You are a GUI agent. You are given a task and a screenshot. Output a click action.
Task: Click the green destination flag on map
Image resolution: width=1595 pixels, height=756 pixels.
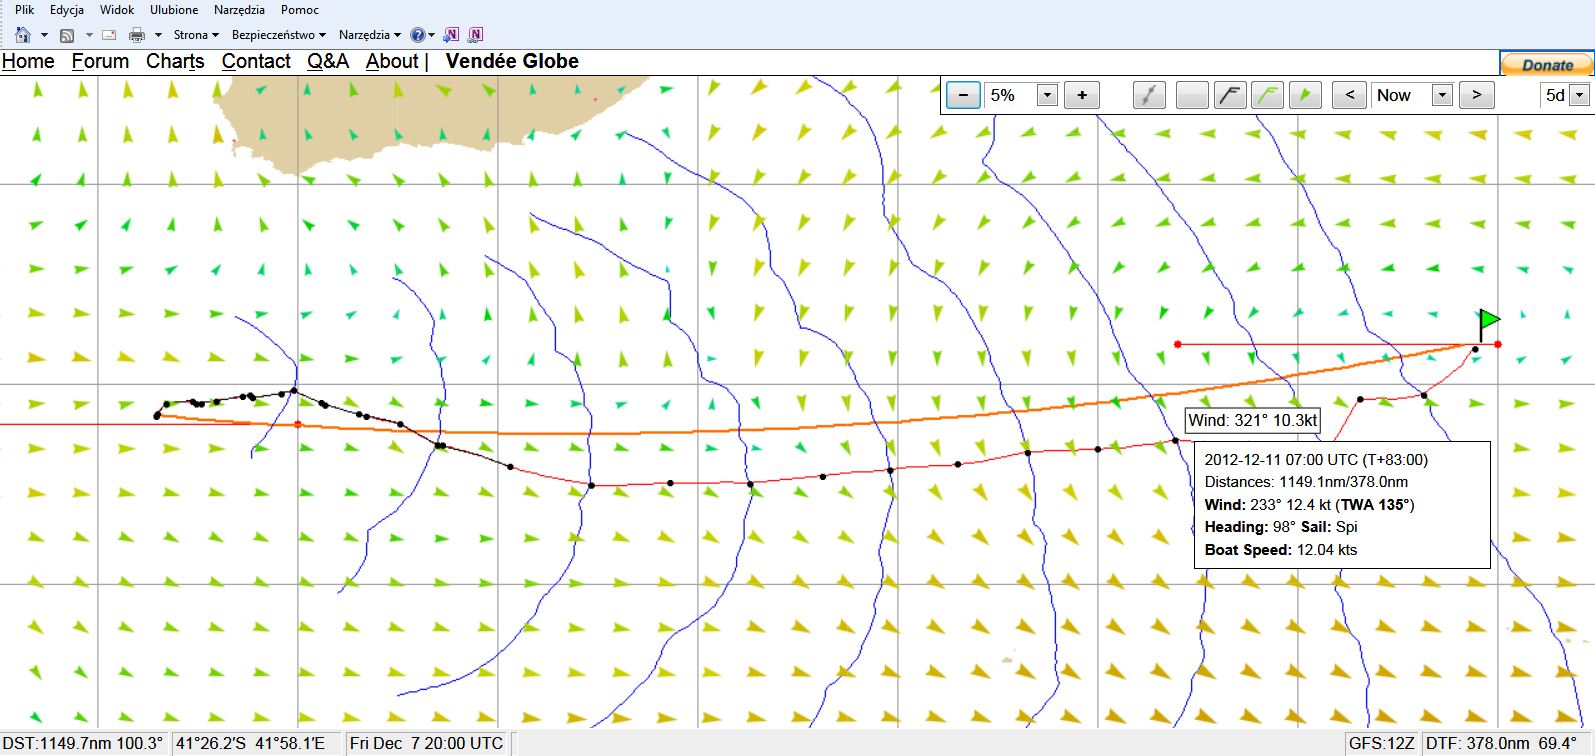pyautogui.click(x=1488, y=322)
